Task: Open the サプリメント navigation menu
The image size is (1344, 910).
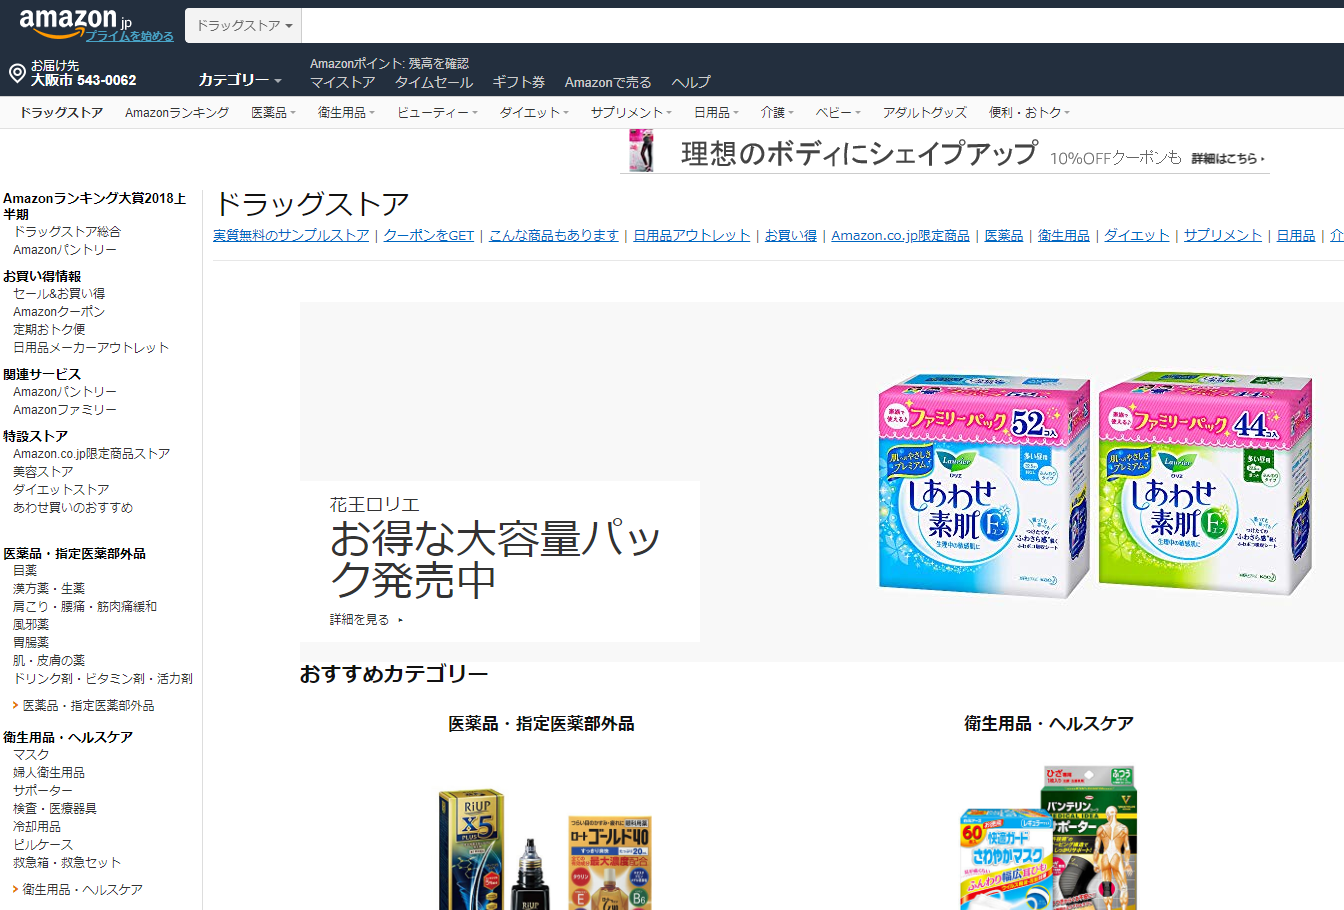Action: (630, 112)
